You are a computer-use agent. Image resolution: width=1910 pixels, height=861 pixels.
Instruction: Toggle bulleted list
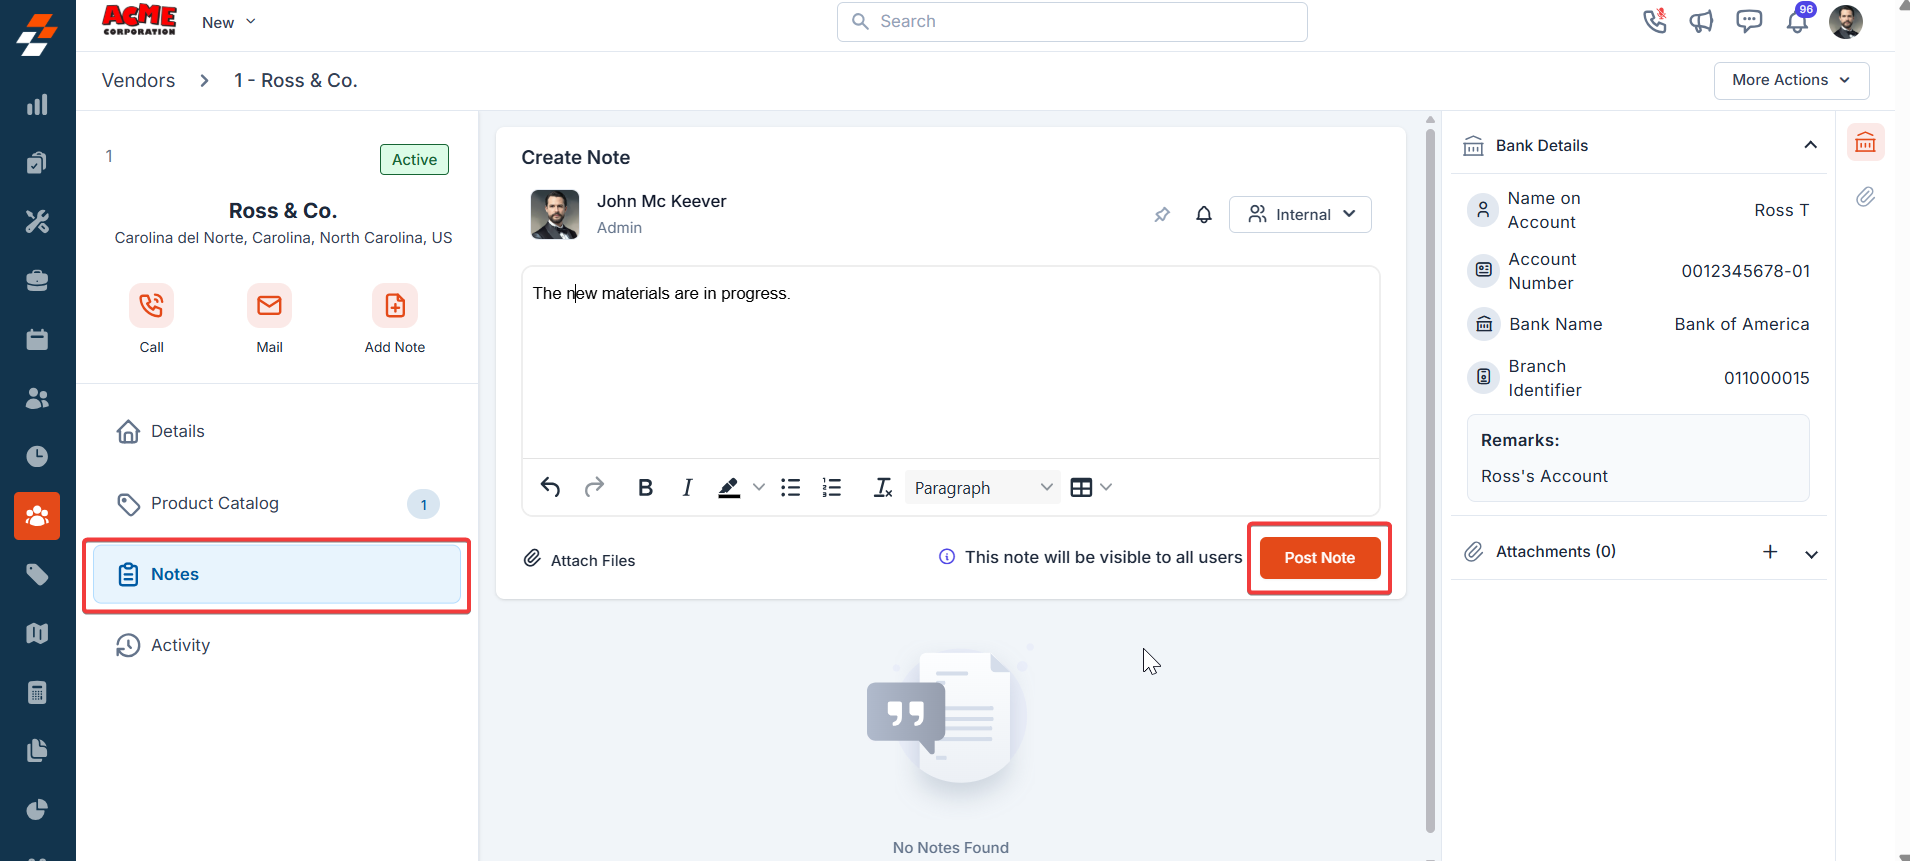[x=791, y=487]
